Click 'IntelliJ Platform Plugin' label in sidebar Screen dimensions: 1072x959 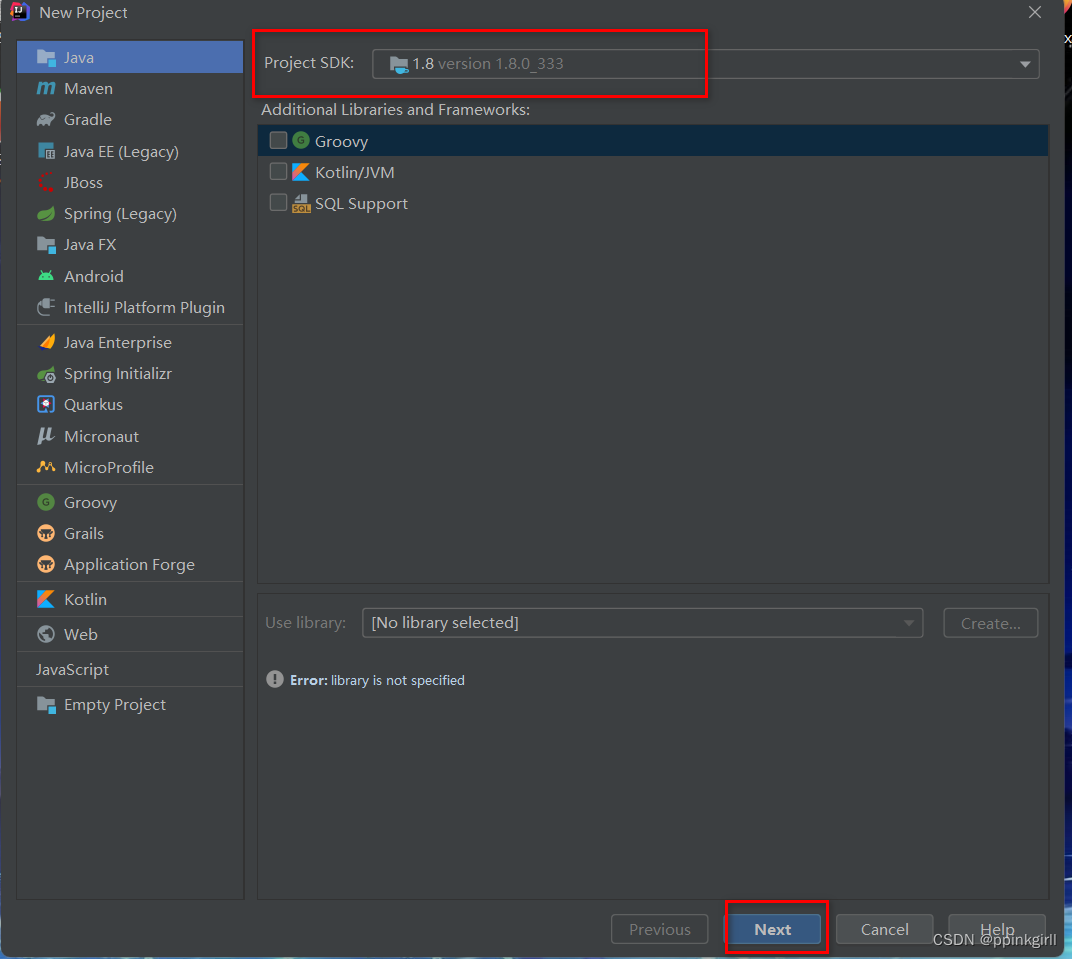144,308
